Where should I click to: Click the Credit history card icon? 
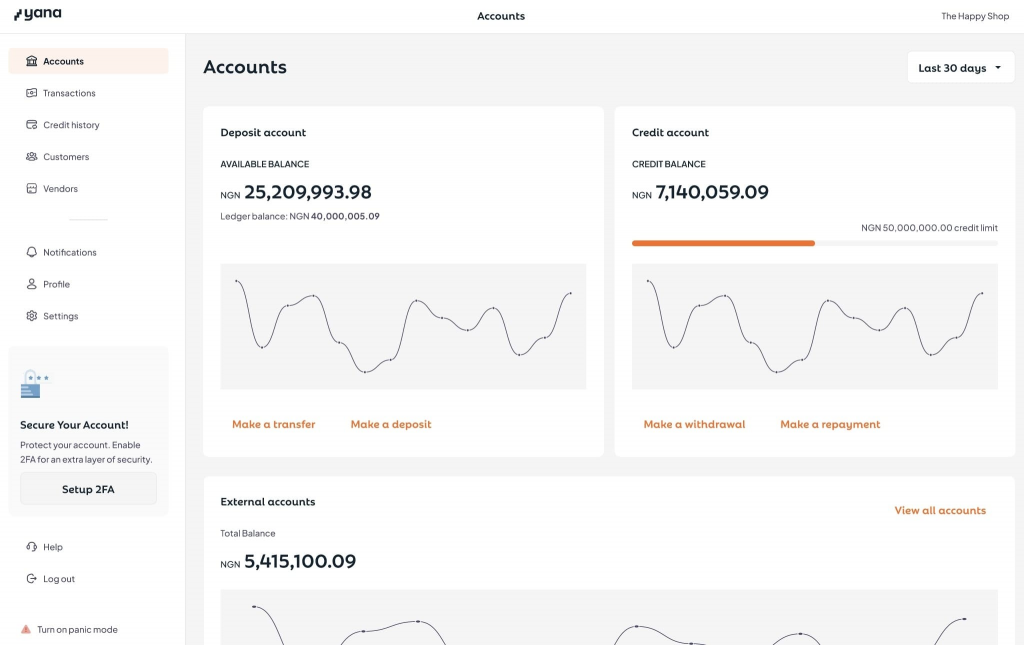click(32, 125)
